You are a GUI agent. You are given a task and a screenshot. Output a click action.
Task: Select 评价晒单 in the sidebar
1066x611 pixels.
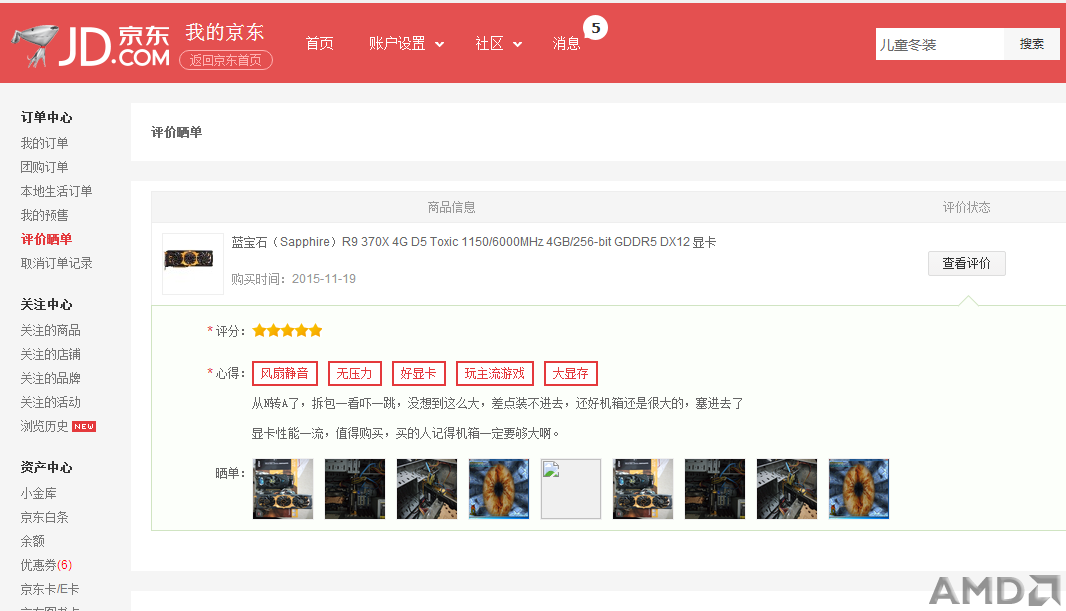[46, 239]
